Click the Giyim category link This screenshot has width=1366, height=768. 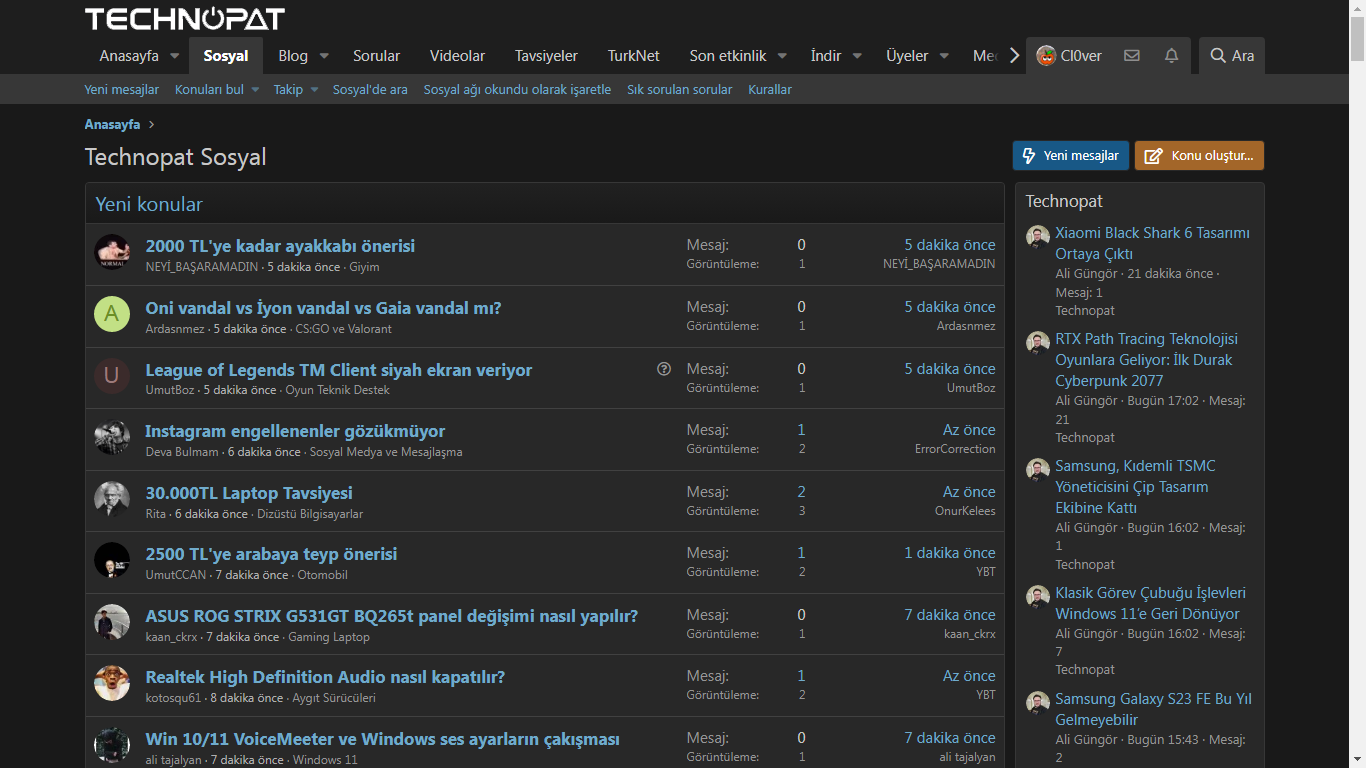point(364,267)
